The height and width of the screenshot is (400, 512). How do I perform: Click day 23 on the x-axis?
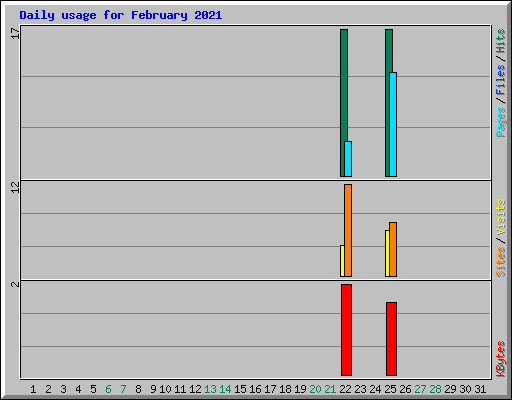click(x=360, y=389)
